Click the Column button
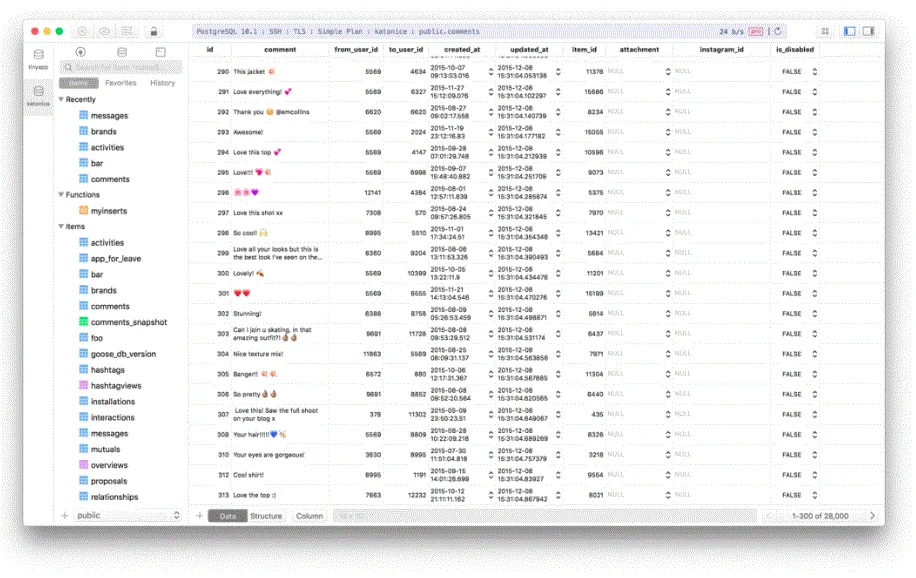Screen dimensions: 916x578 click(309, 516)
